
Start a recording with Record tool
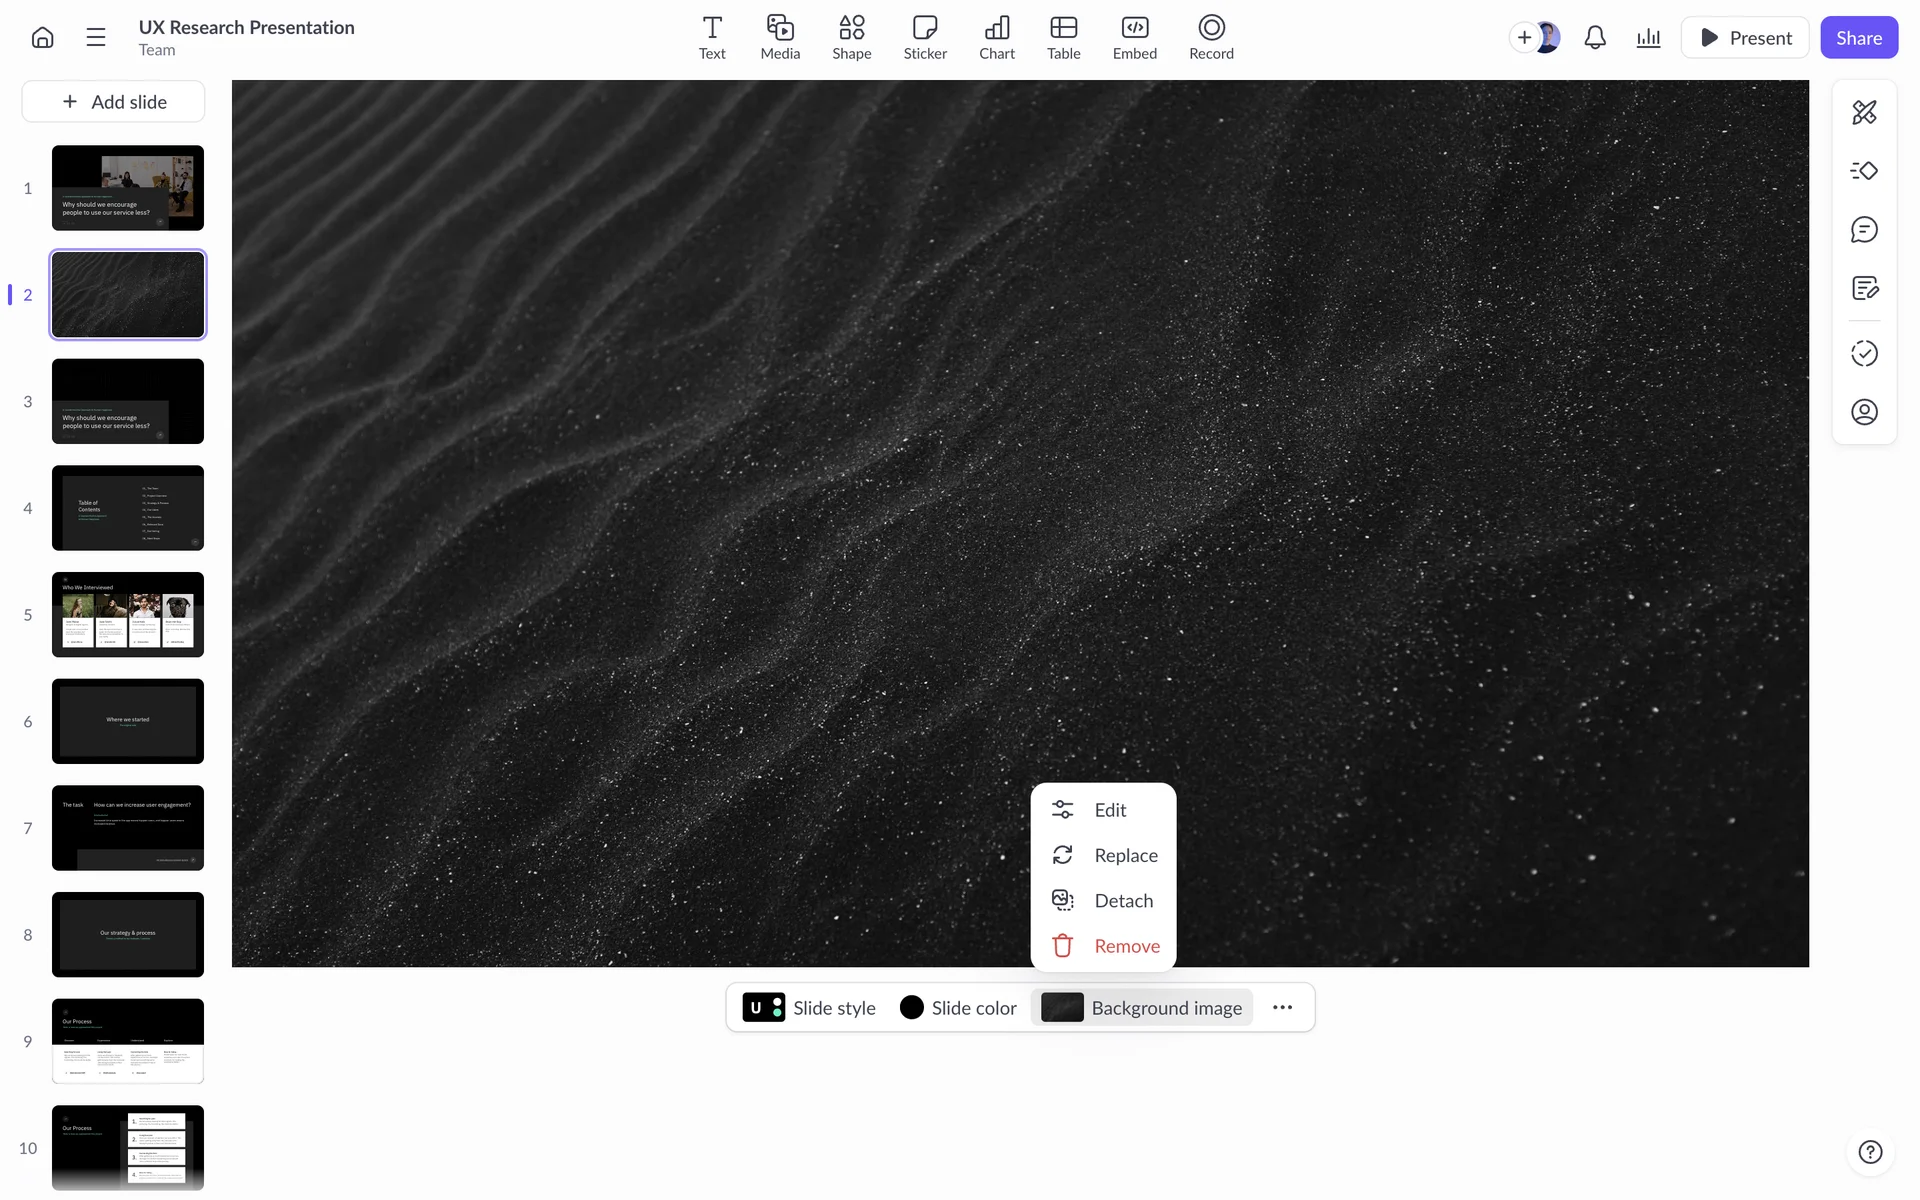click(1210, 38)
